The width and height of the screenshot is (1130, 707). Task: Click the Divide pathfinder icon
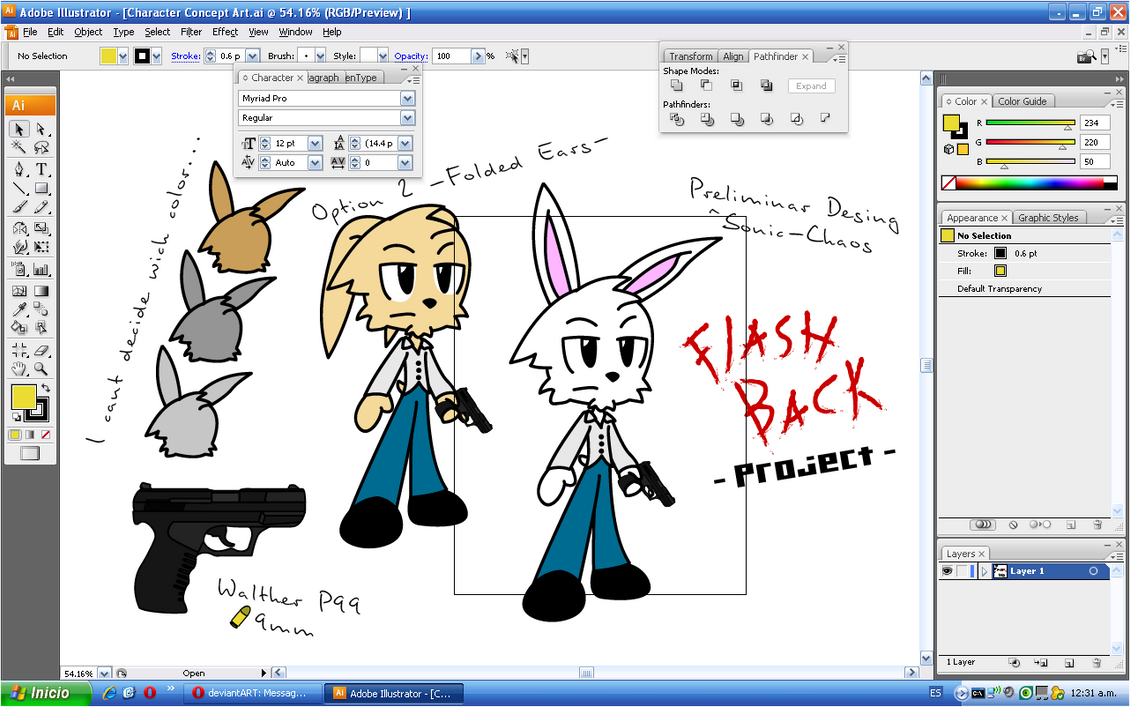coord(677,118)
